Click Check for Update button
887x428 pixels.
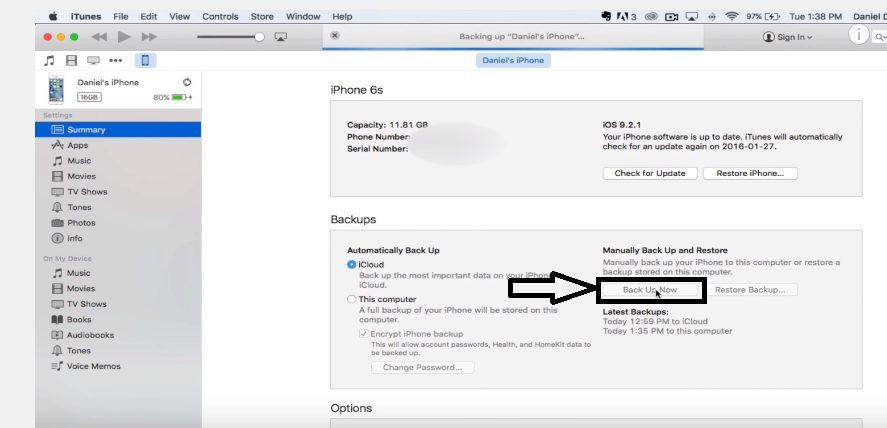[x=650, y=174]
